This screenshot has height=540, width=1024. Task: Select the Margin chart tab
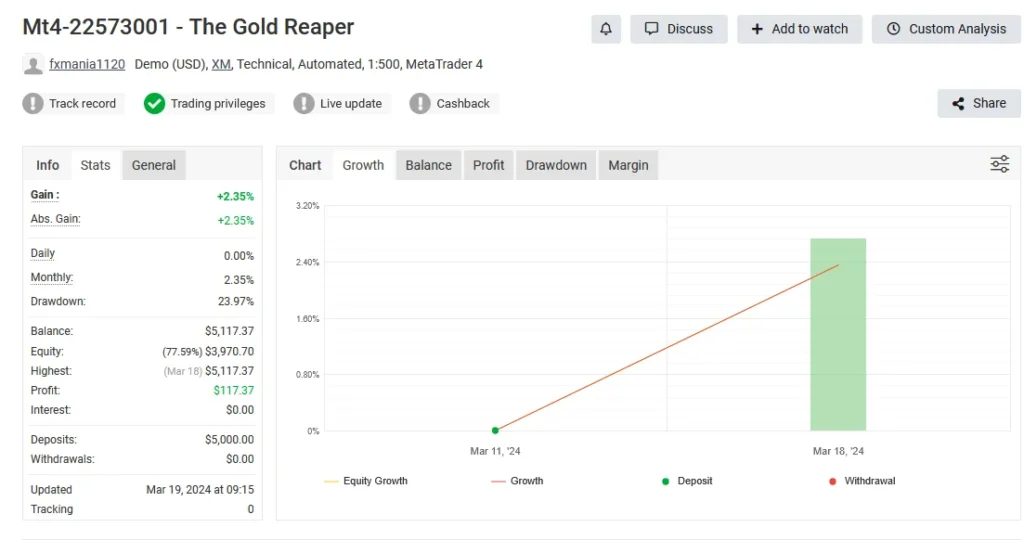(628, 165)
